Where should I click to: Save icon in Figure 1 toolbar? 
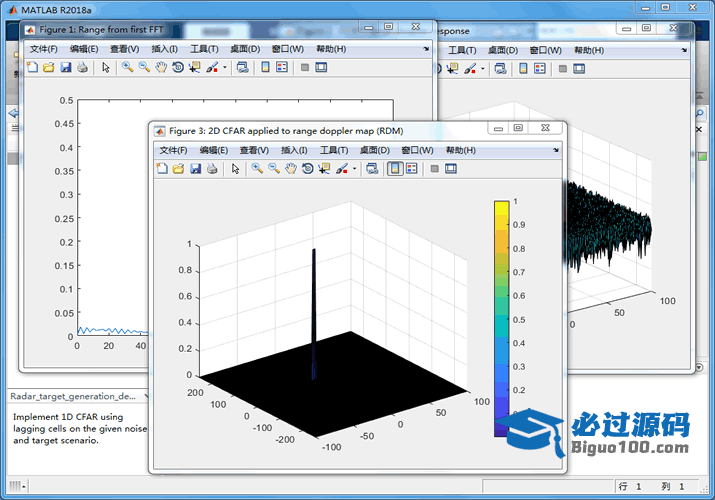tap(66, 67)
